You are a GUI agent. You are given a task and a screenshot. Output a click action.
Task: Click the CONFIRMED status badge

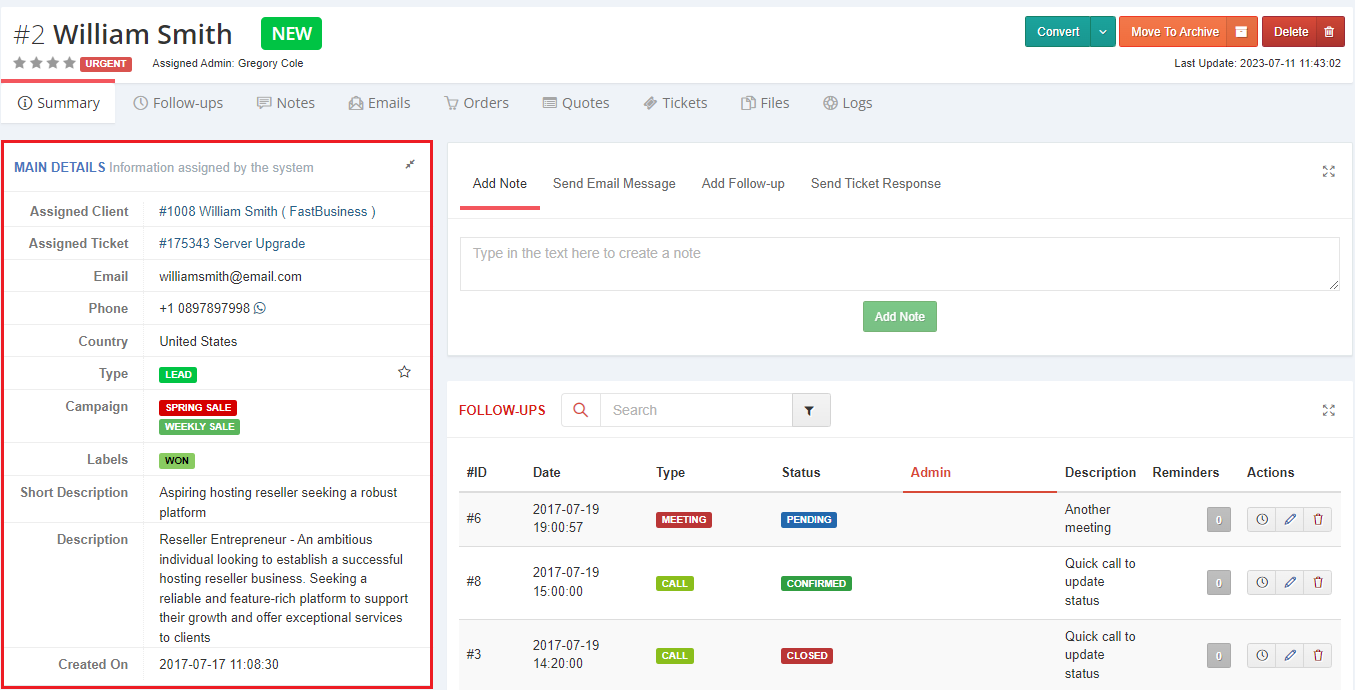tap(816, 583)
